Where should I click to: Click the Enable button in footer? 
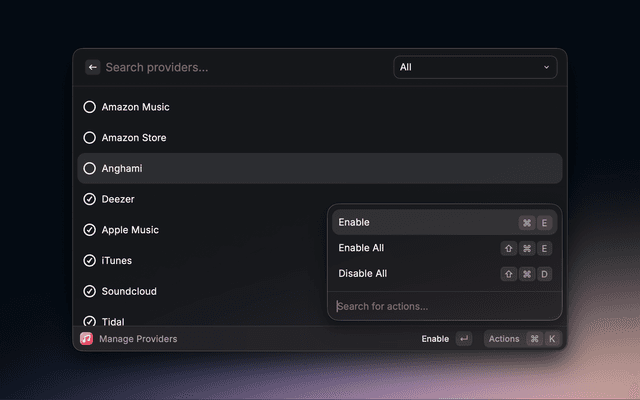(x=435, y=339)
